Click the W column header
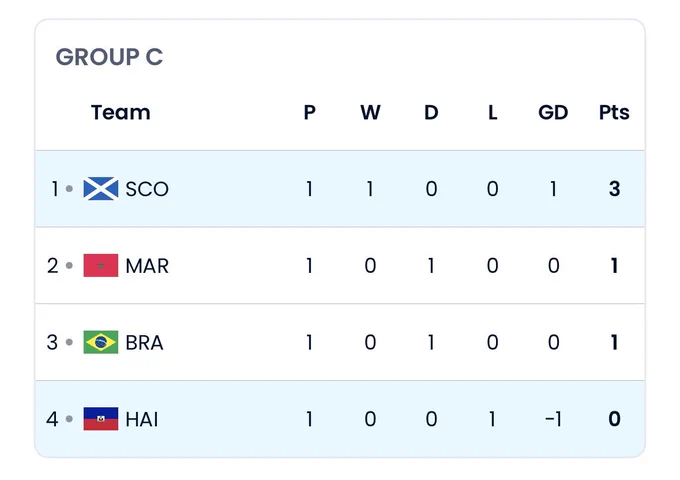The width and height of the screenshot is (680, 480). [370, 112]
